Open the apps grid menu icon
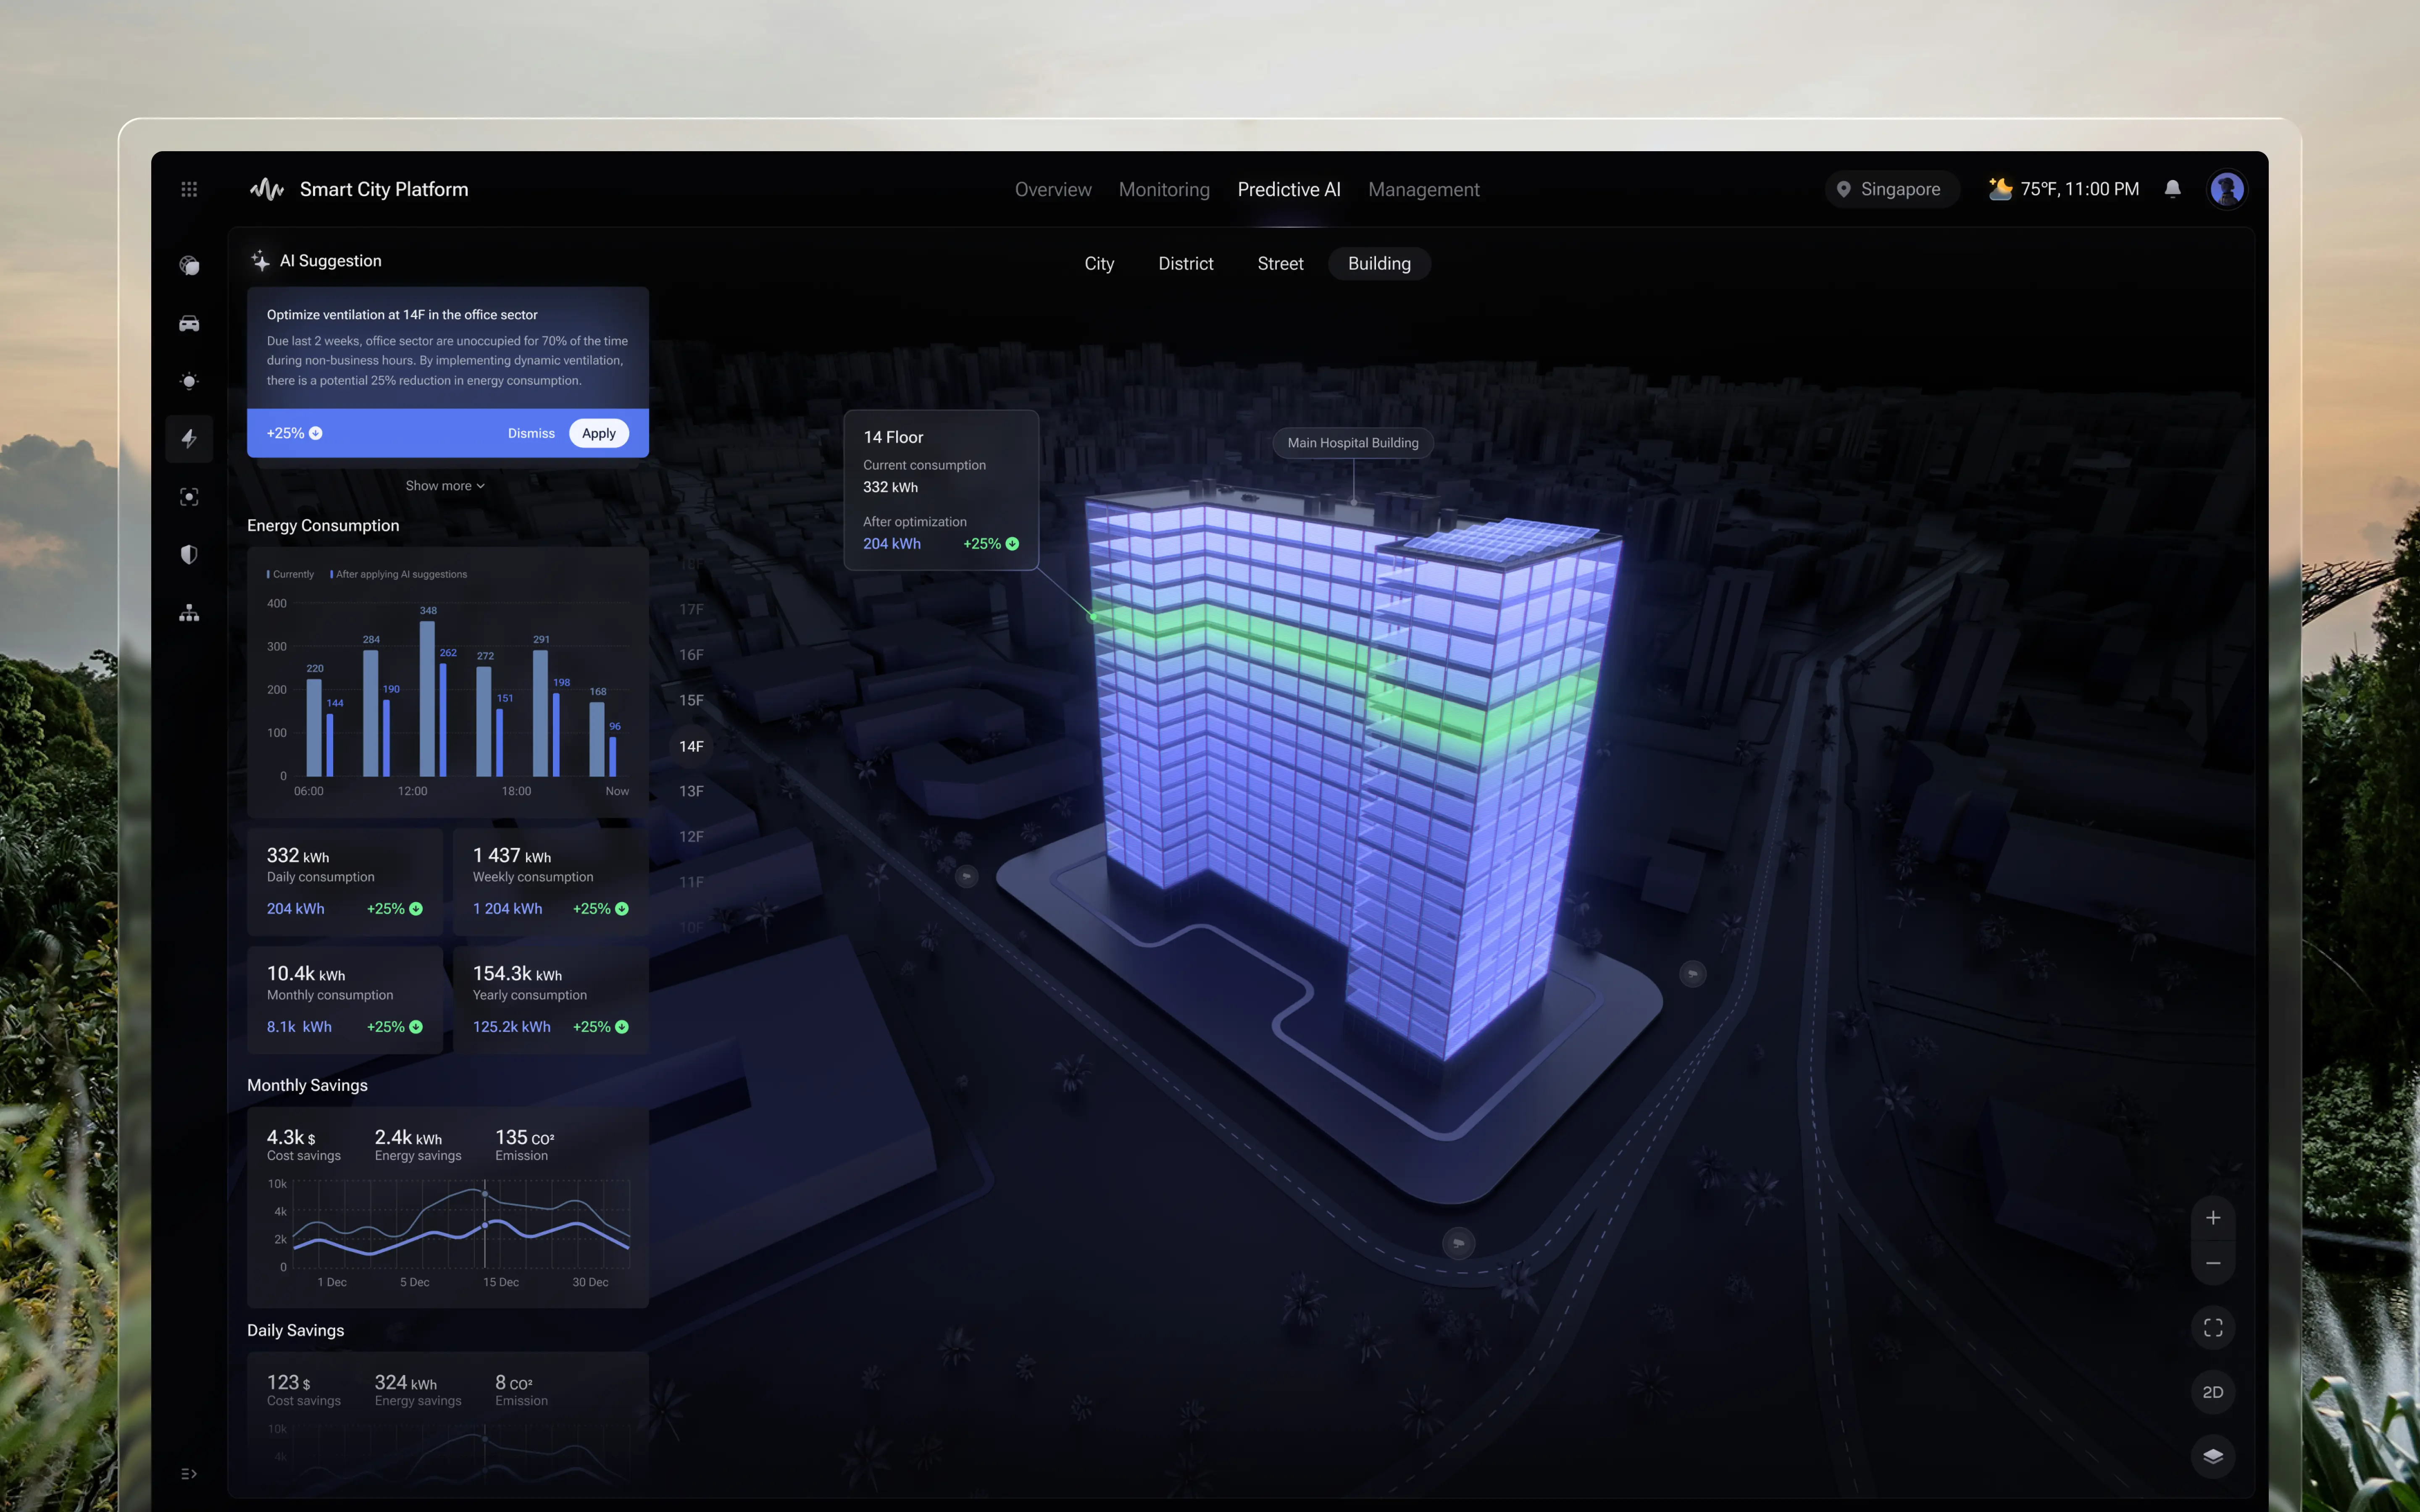The height and width of the screenshot is (1512, 2420). coord(189,189)
